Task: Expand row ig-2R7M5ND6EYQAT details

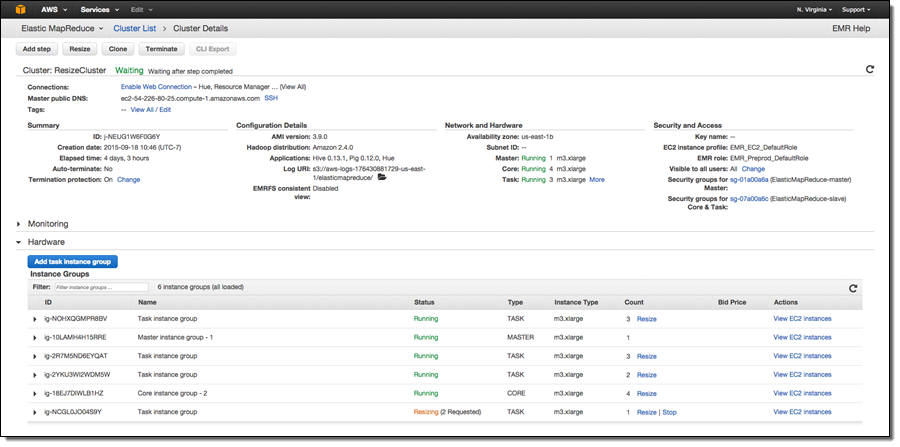Action: tap(35, 356)
